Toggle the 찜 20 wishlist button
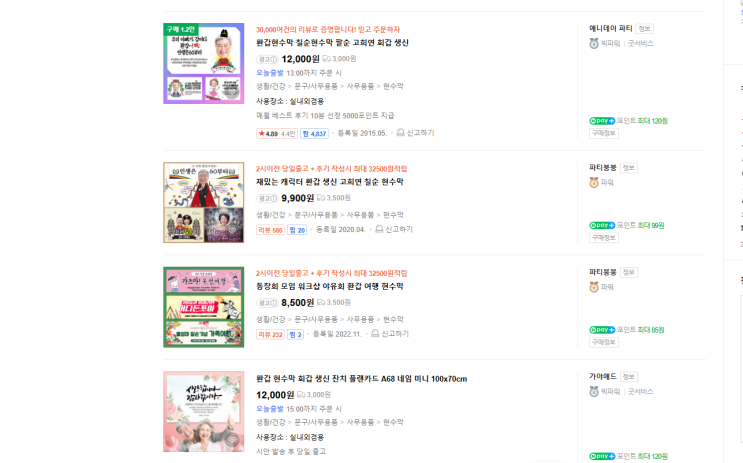The width and height of the screenshot is (743, 463). click(x=297, y=230)
